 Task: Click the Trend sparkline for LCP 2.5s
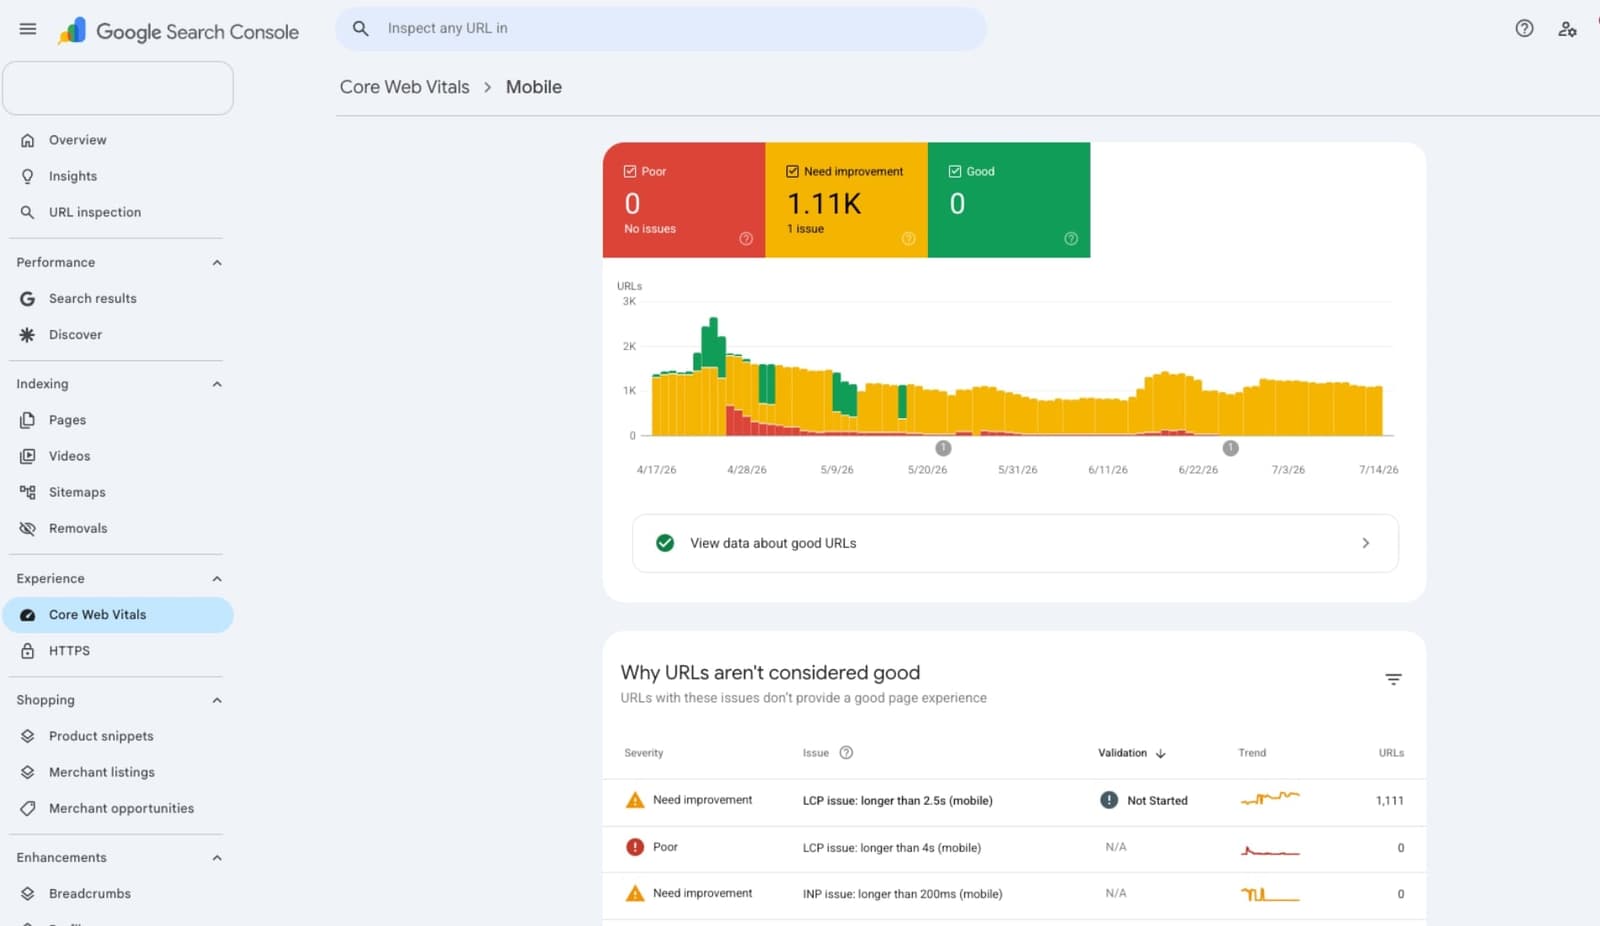(1270, 798)
